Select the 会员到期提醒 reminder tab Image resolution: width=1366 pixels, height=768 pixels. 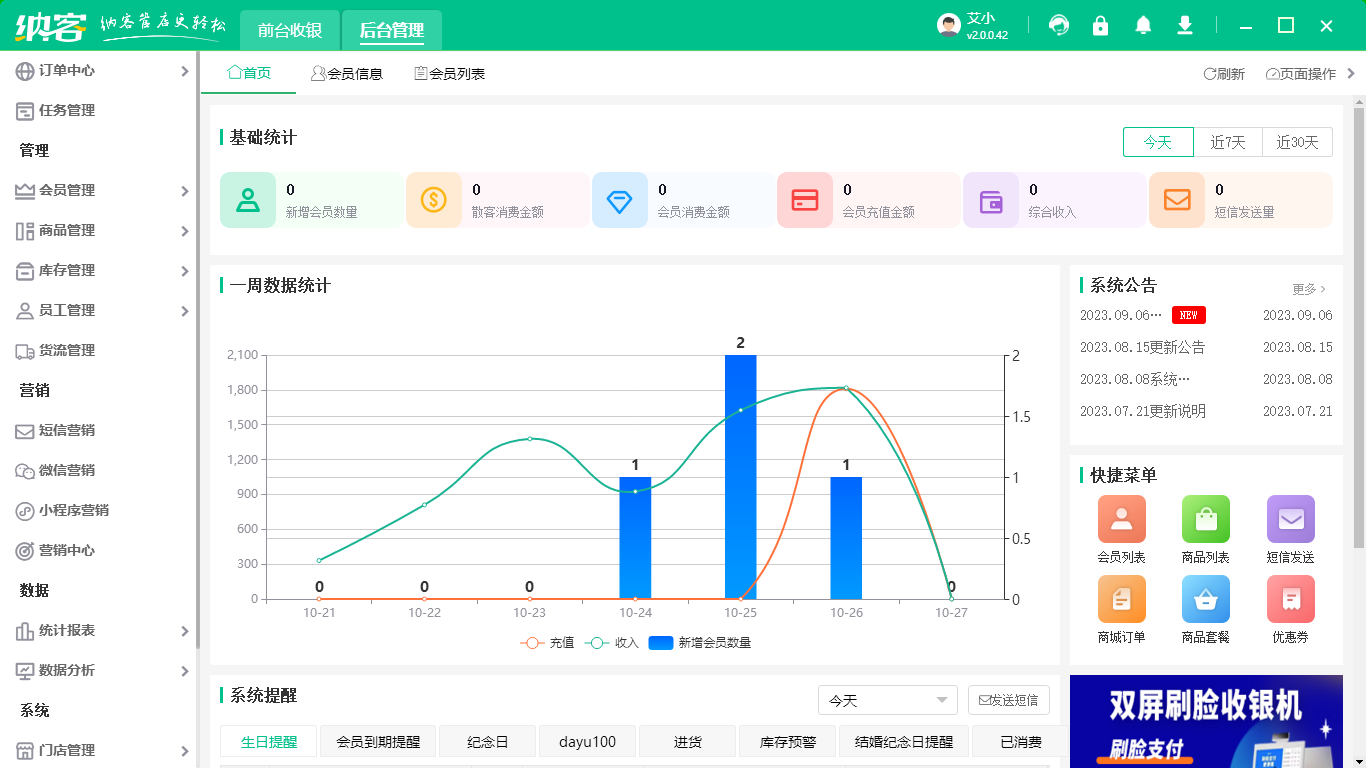click(x=378, y=742)
